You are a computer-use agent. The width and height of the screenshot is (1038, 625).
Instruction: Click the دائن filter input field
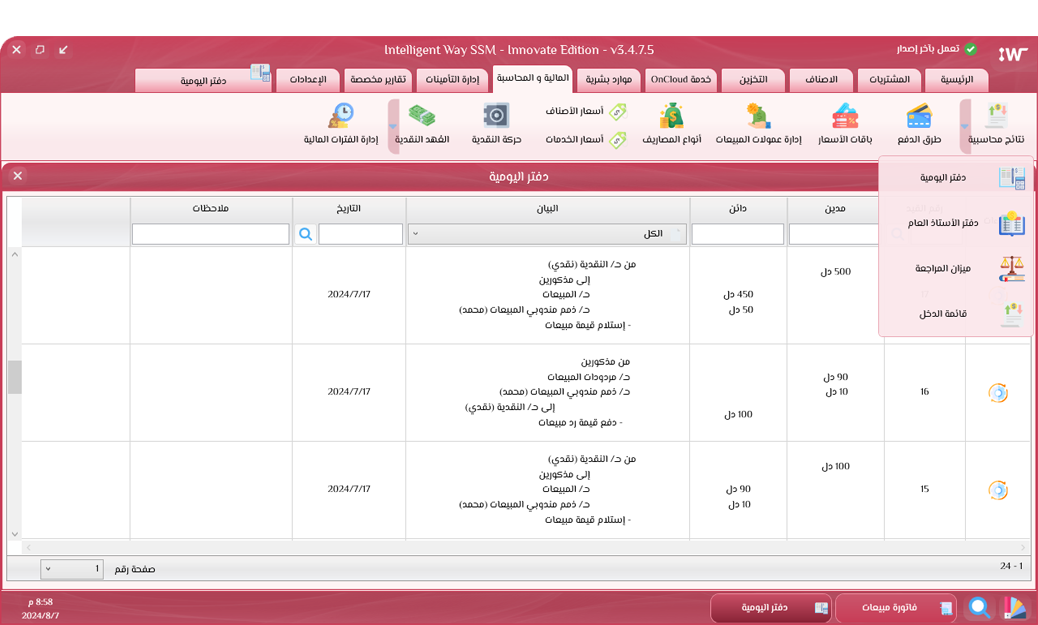tap(737, 234)
